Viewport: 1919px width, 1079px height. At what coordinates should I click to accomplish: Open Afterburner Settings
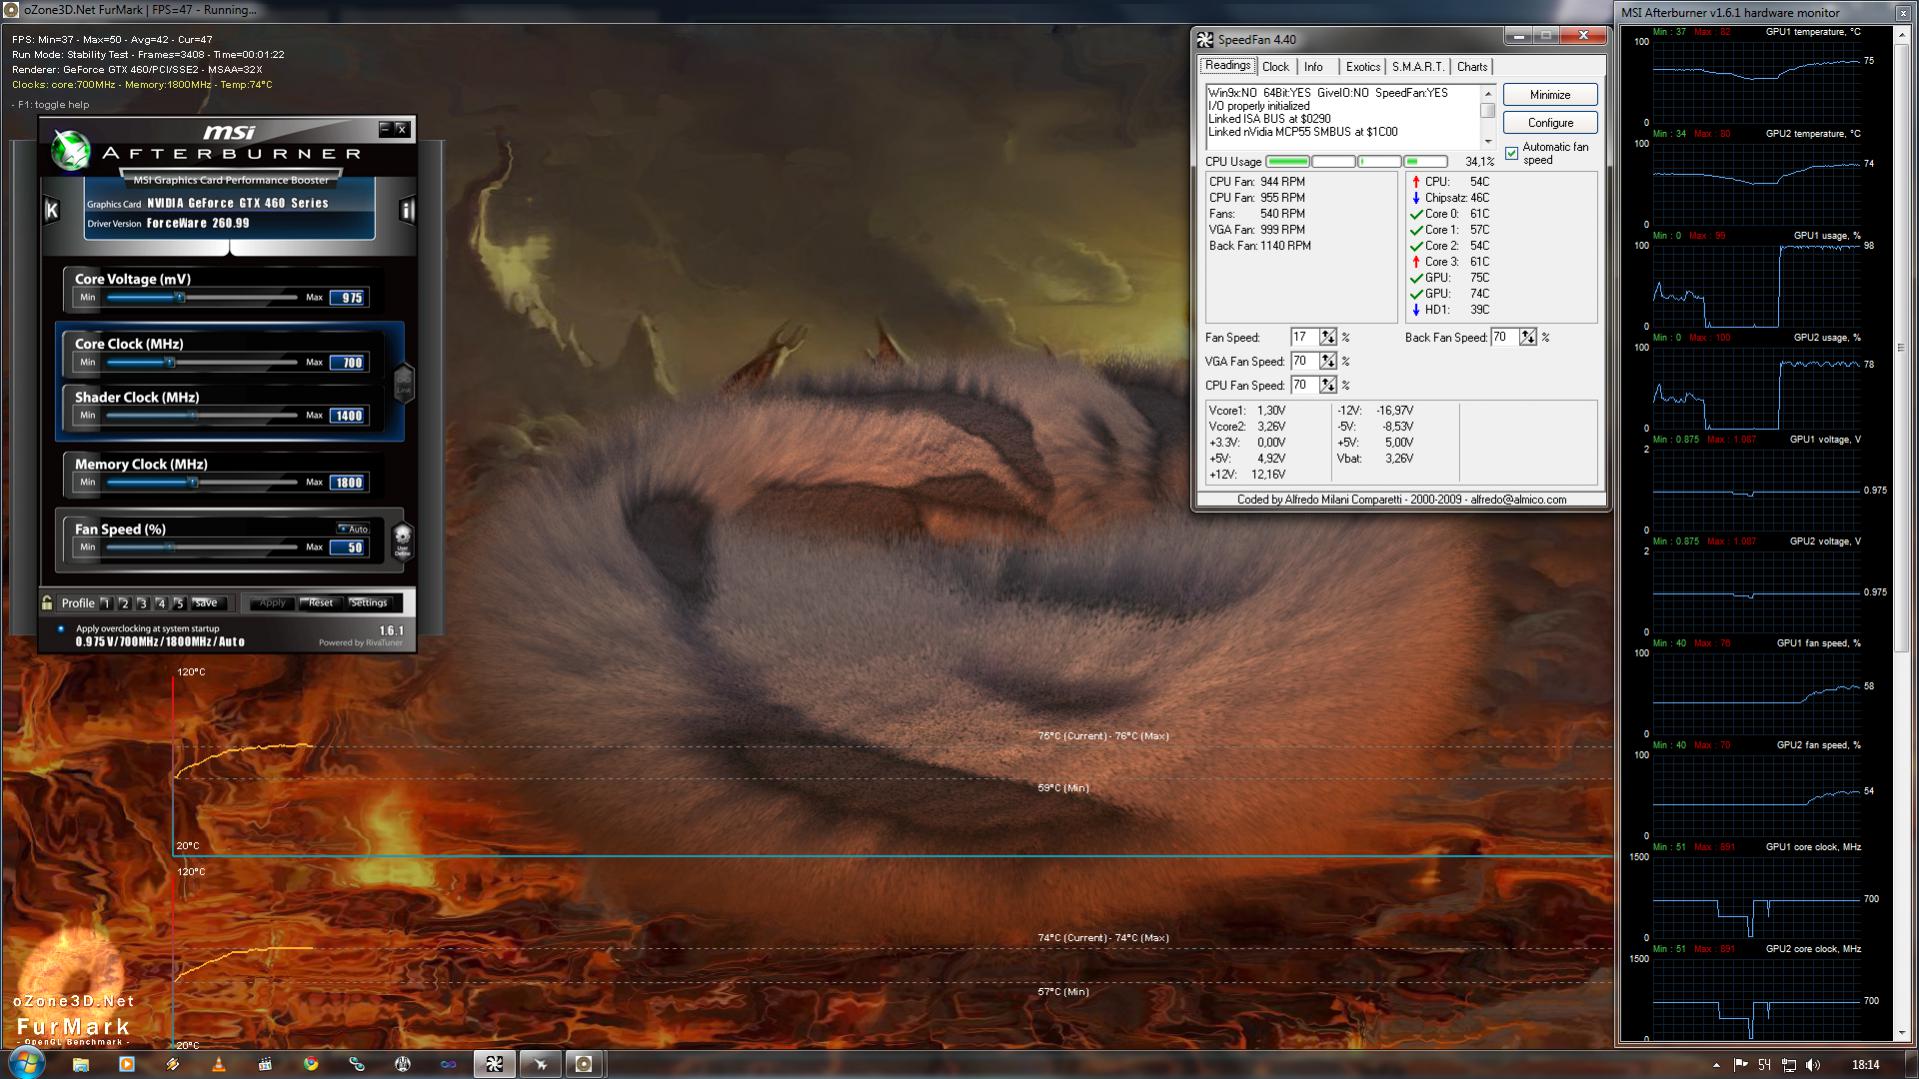click(368, 603)
